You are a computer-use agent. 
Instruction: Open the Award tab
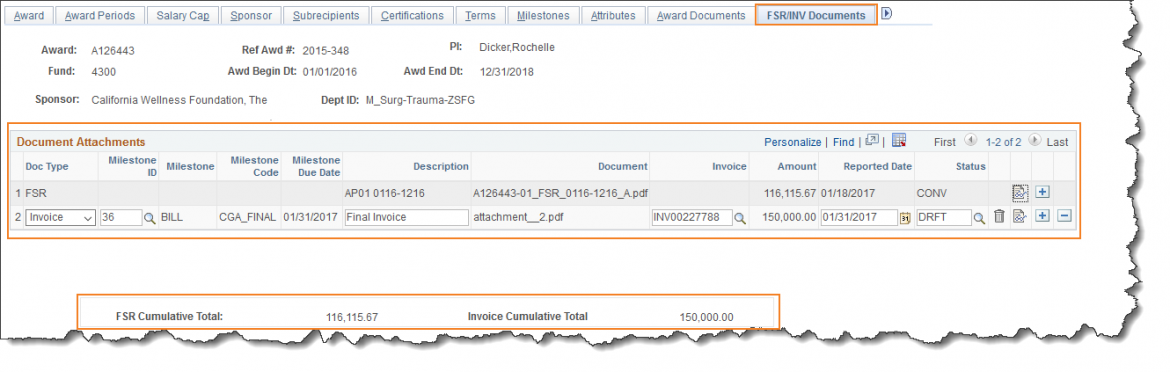point(29,15)
